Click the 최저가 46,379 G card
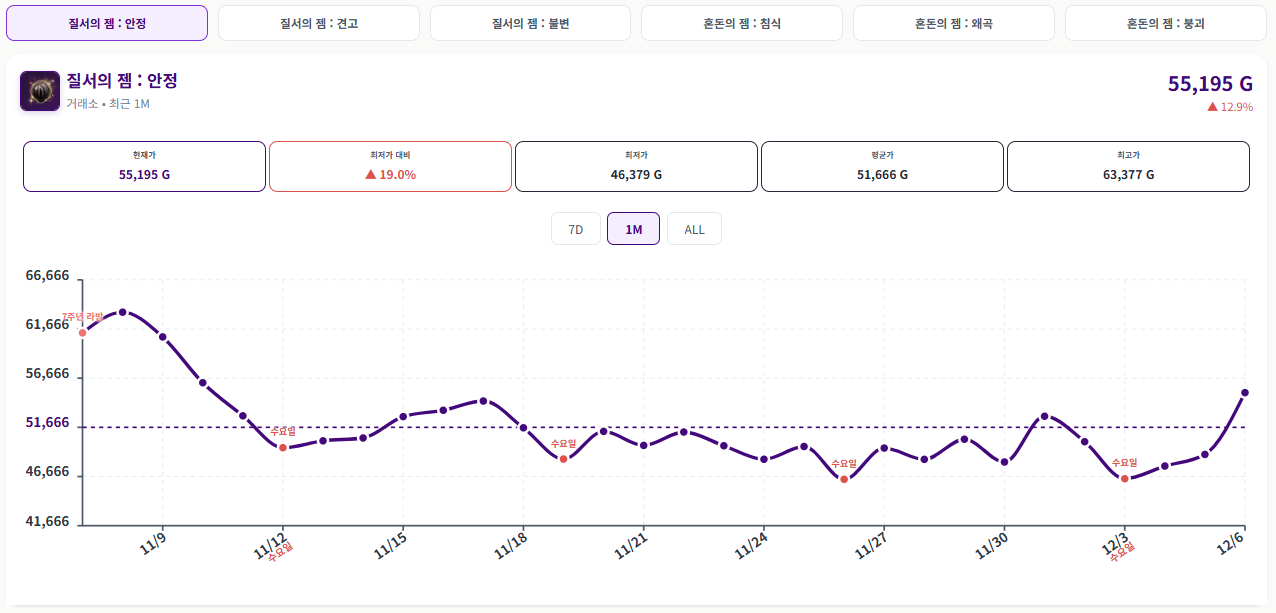The height and width of the screenshot is (613, 1276). 636,166
